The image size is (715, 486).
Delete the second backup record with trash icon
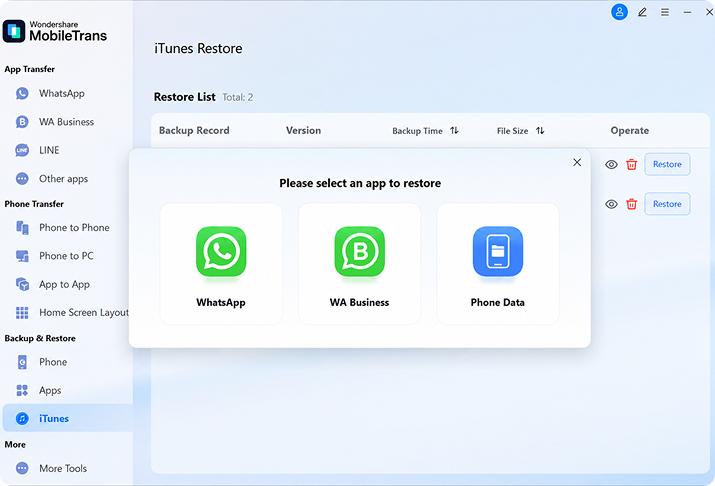[631, 204]
